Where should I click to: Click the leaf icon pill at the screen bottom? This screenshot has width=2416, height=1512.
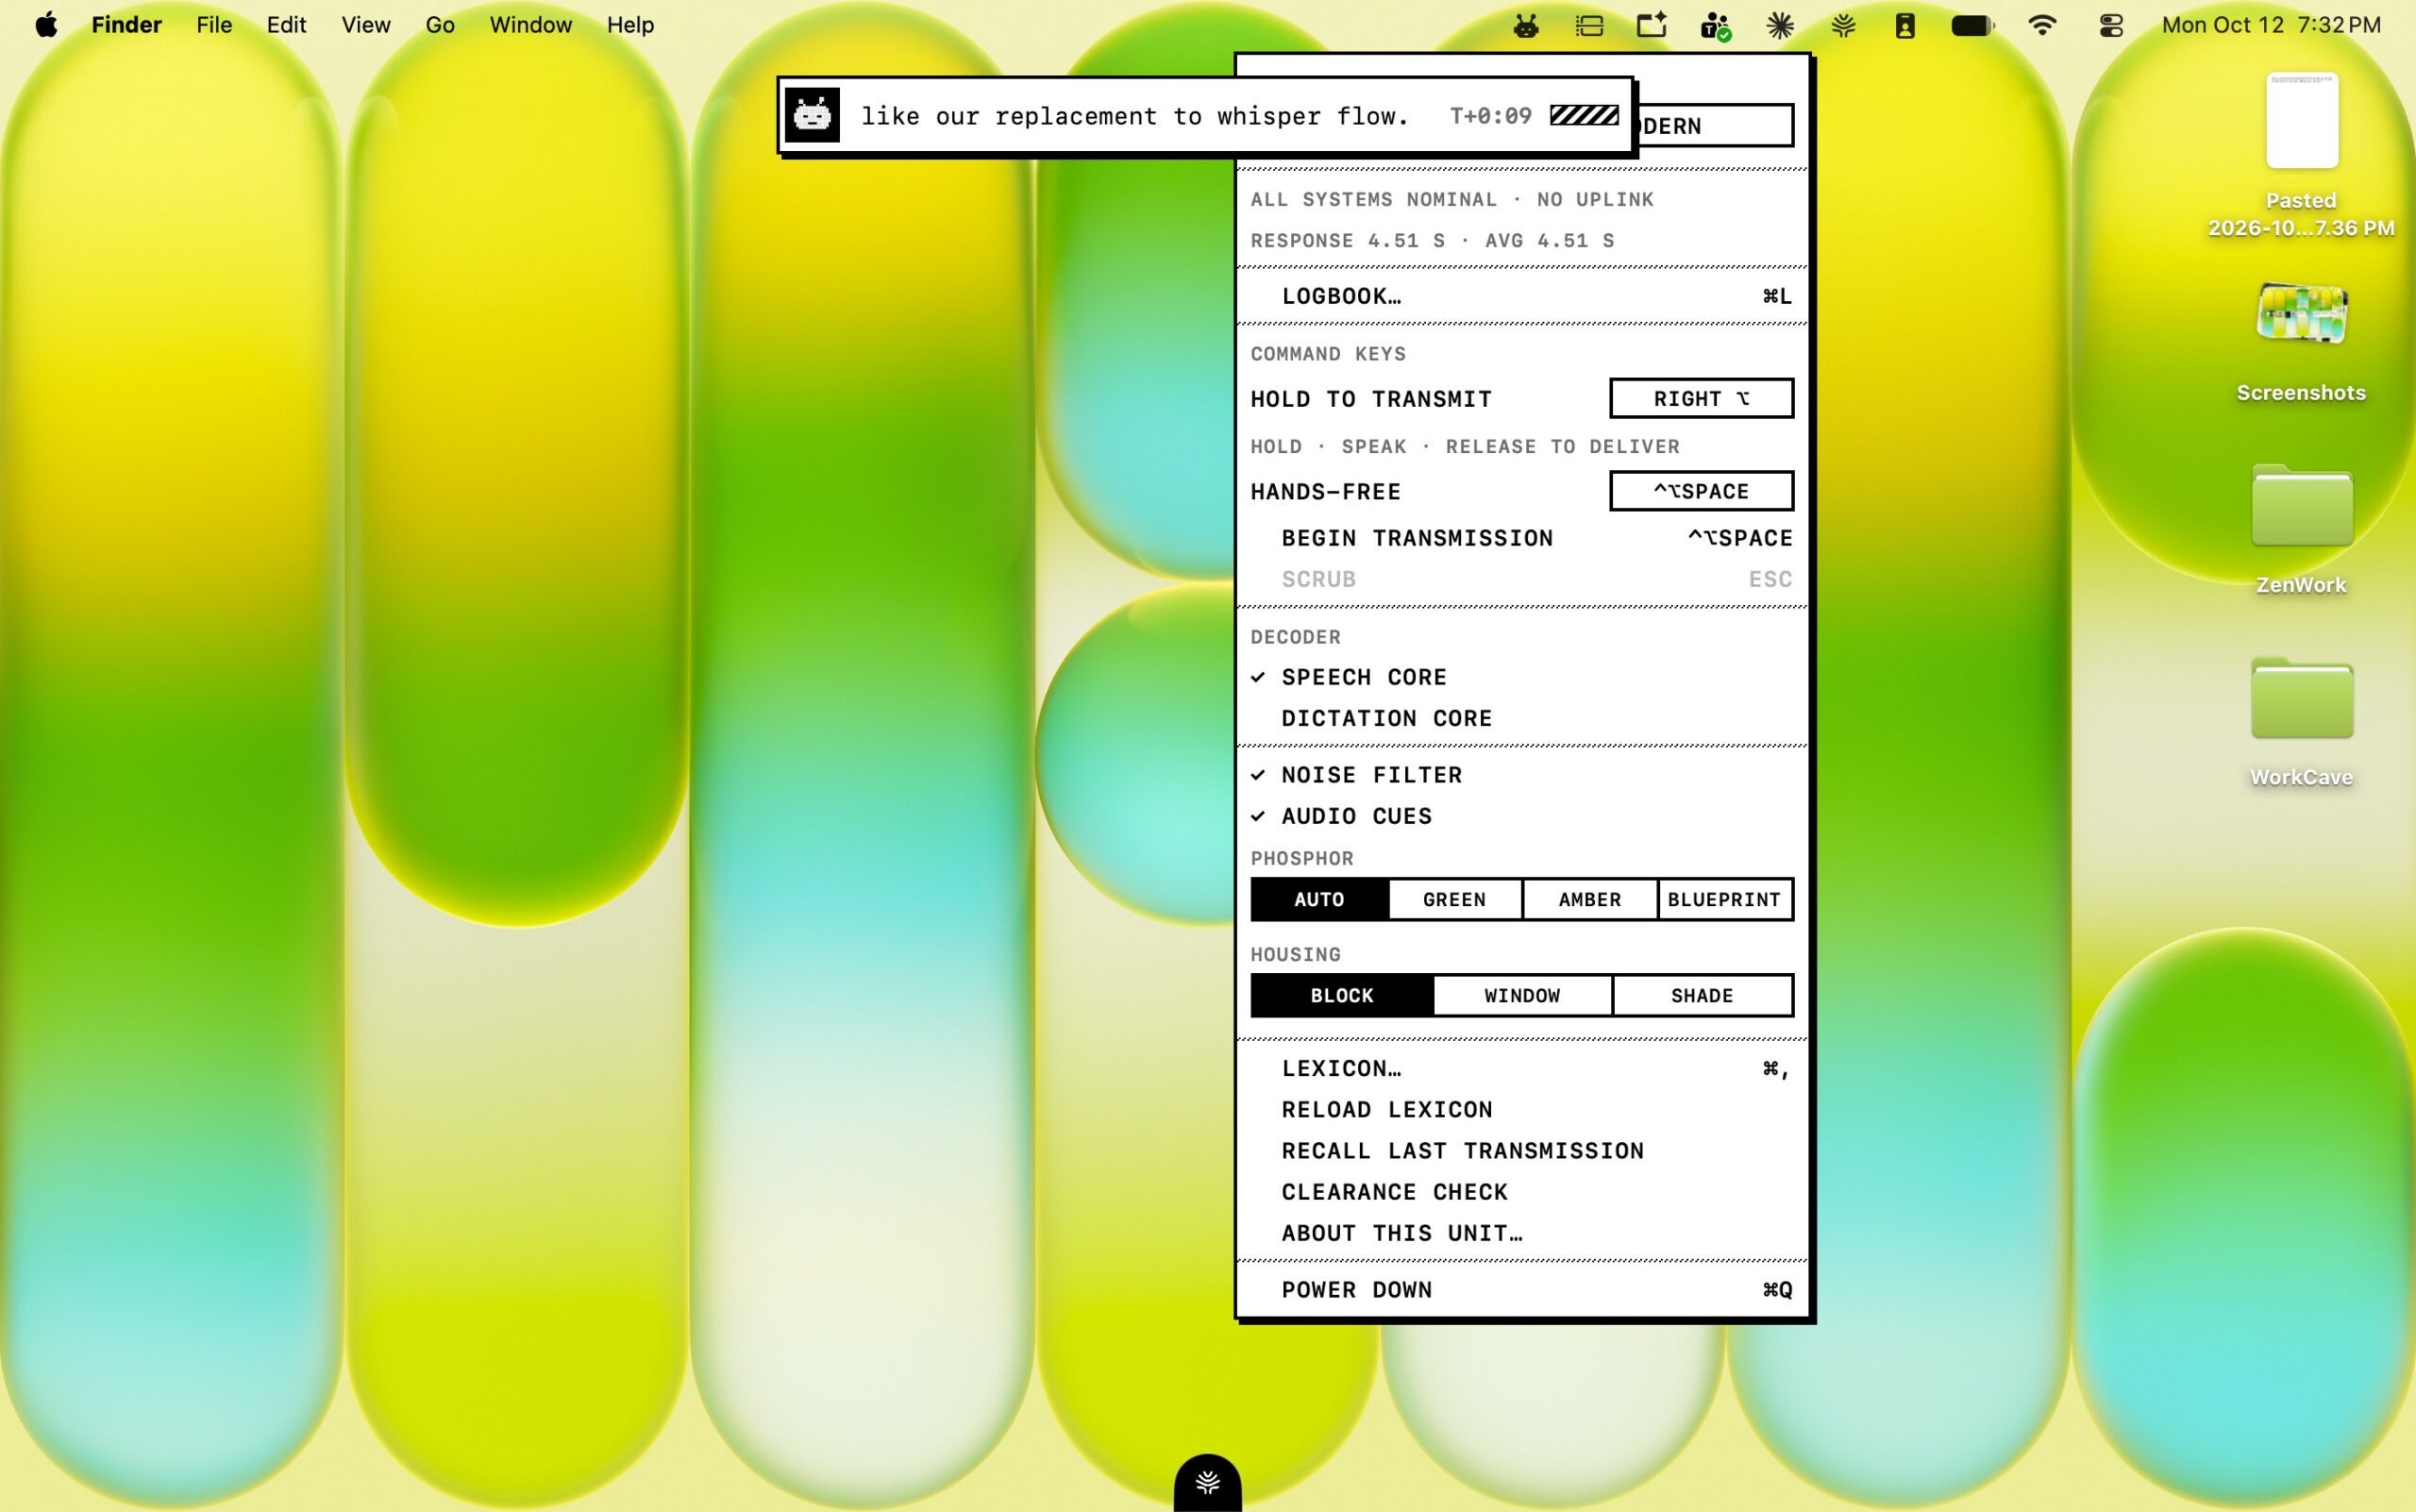point(1208,1482)
